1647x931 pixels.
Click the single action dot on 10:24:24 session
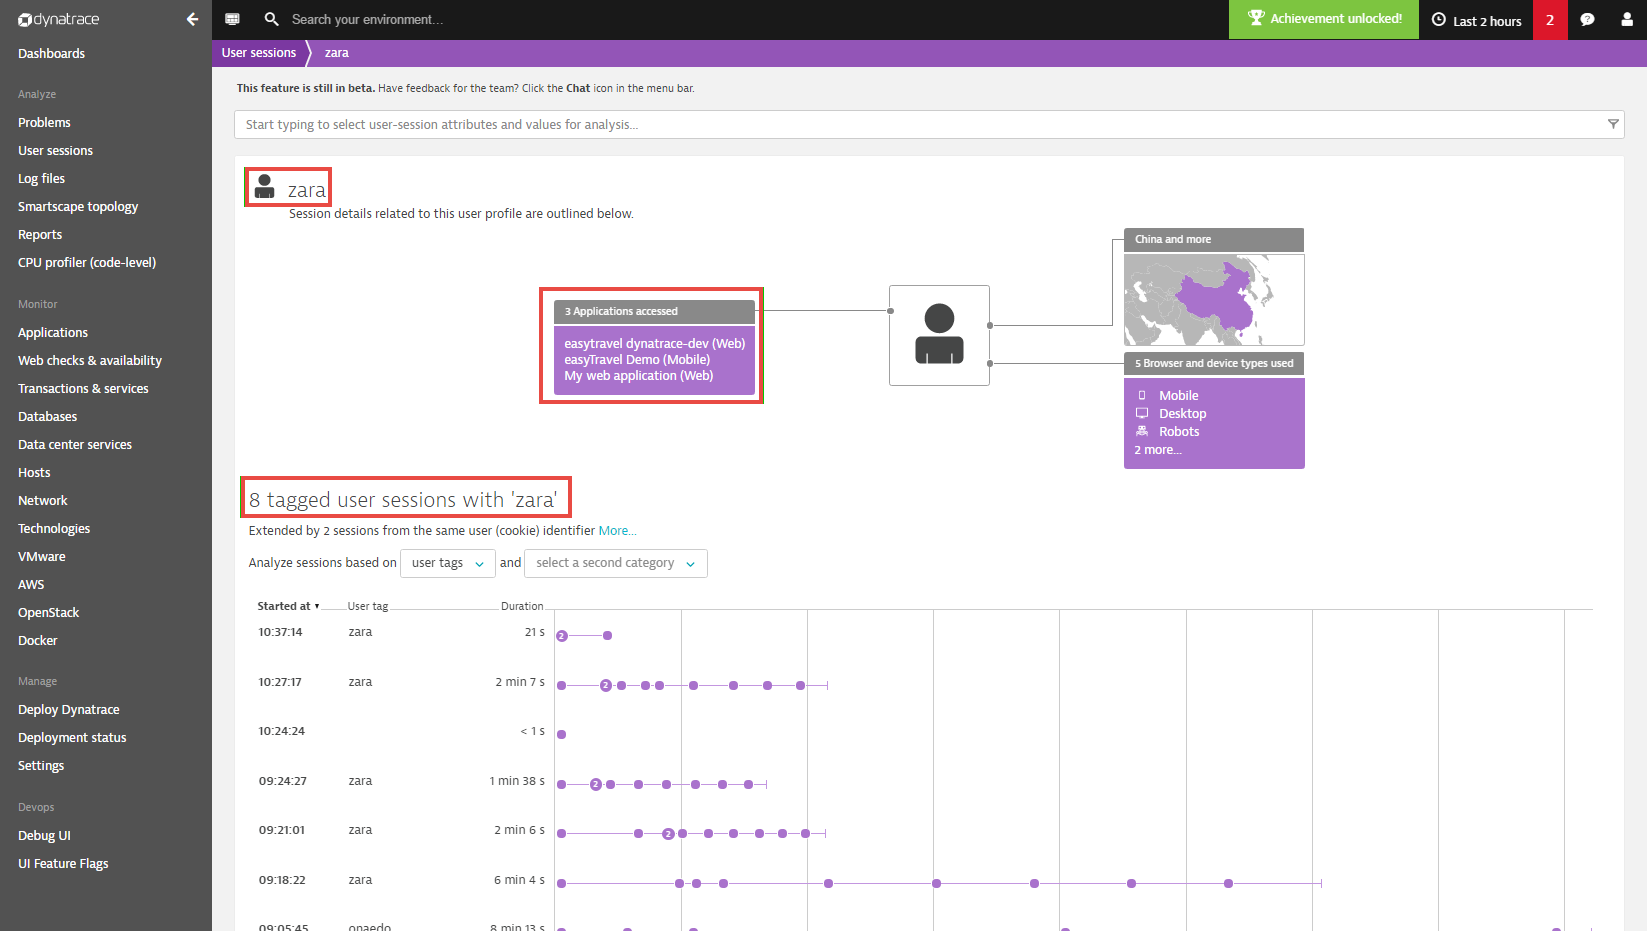tap(562, 734)
